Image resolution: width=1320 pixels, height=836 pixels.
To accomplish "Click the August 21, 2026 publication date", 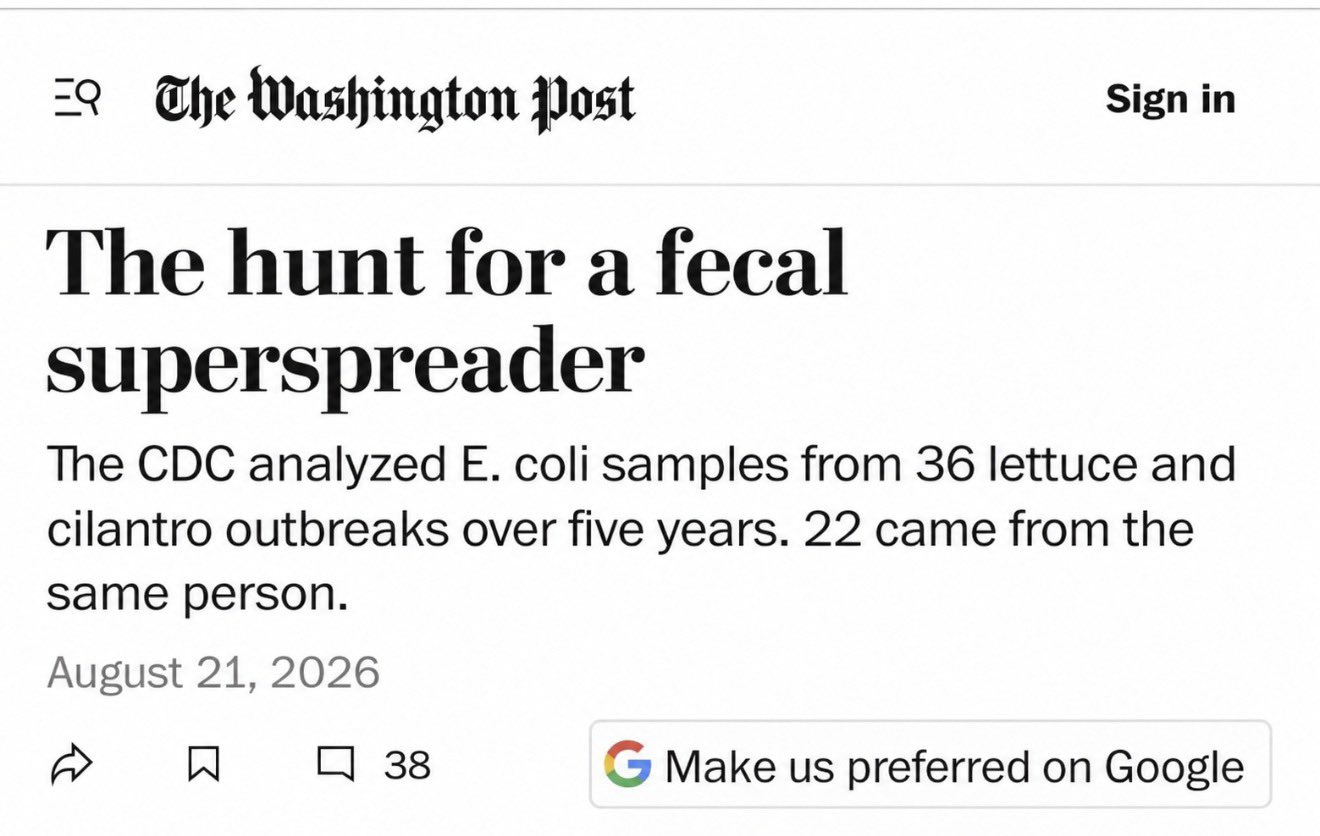I will pos(213,672).
